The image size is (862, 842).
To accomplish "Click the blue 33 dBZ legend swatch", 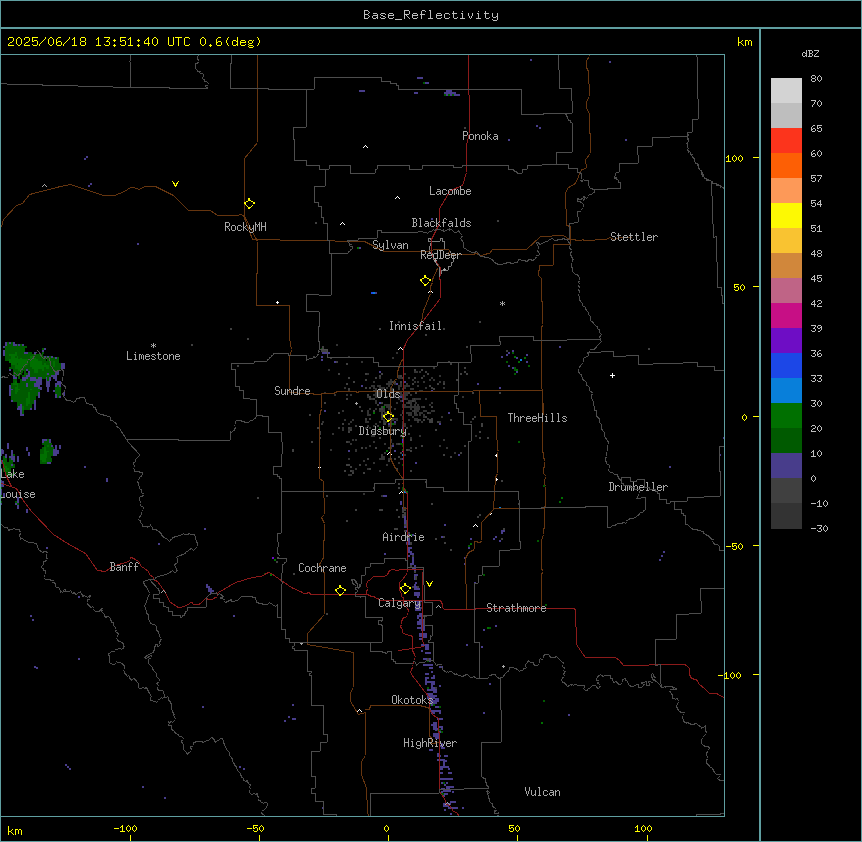I will pyautogui.click(x=786, y=365).
